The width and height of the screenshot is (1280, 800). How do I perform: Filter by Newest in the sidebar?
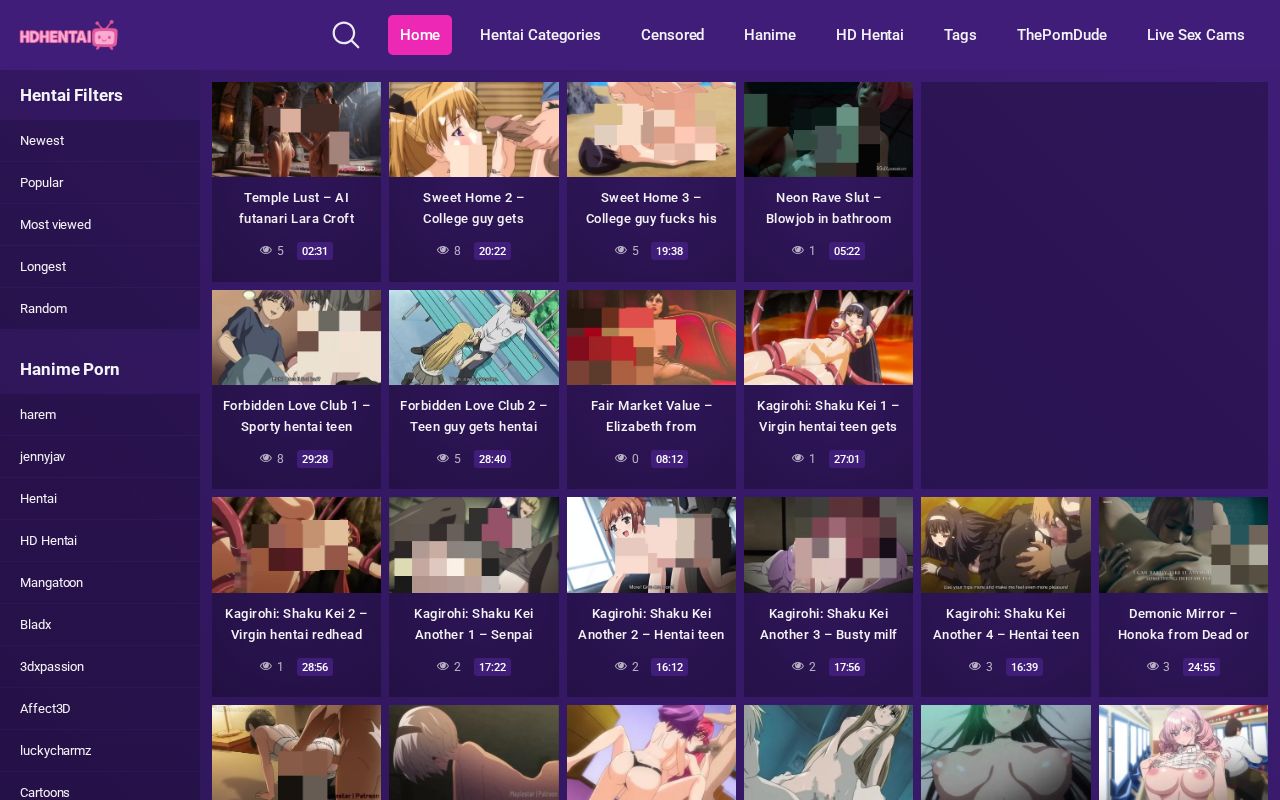coord(100,141)
